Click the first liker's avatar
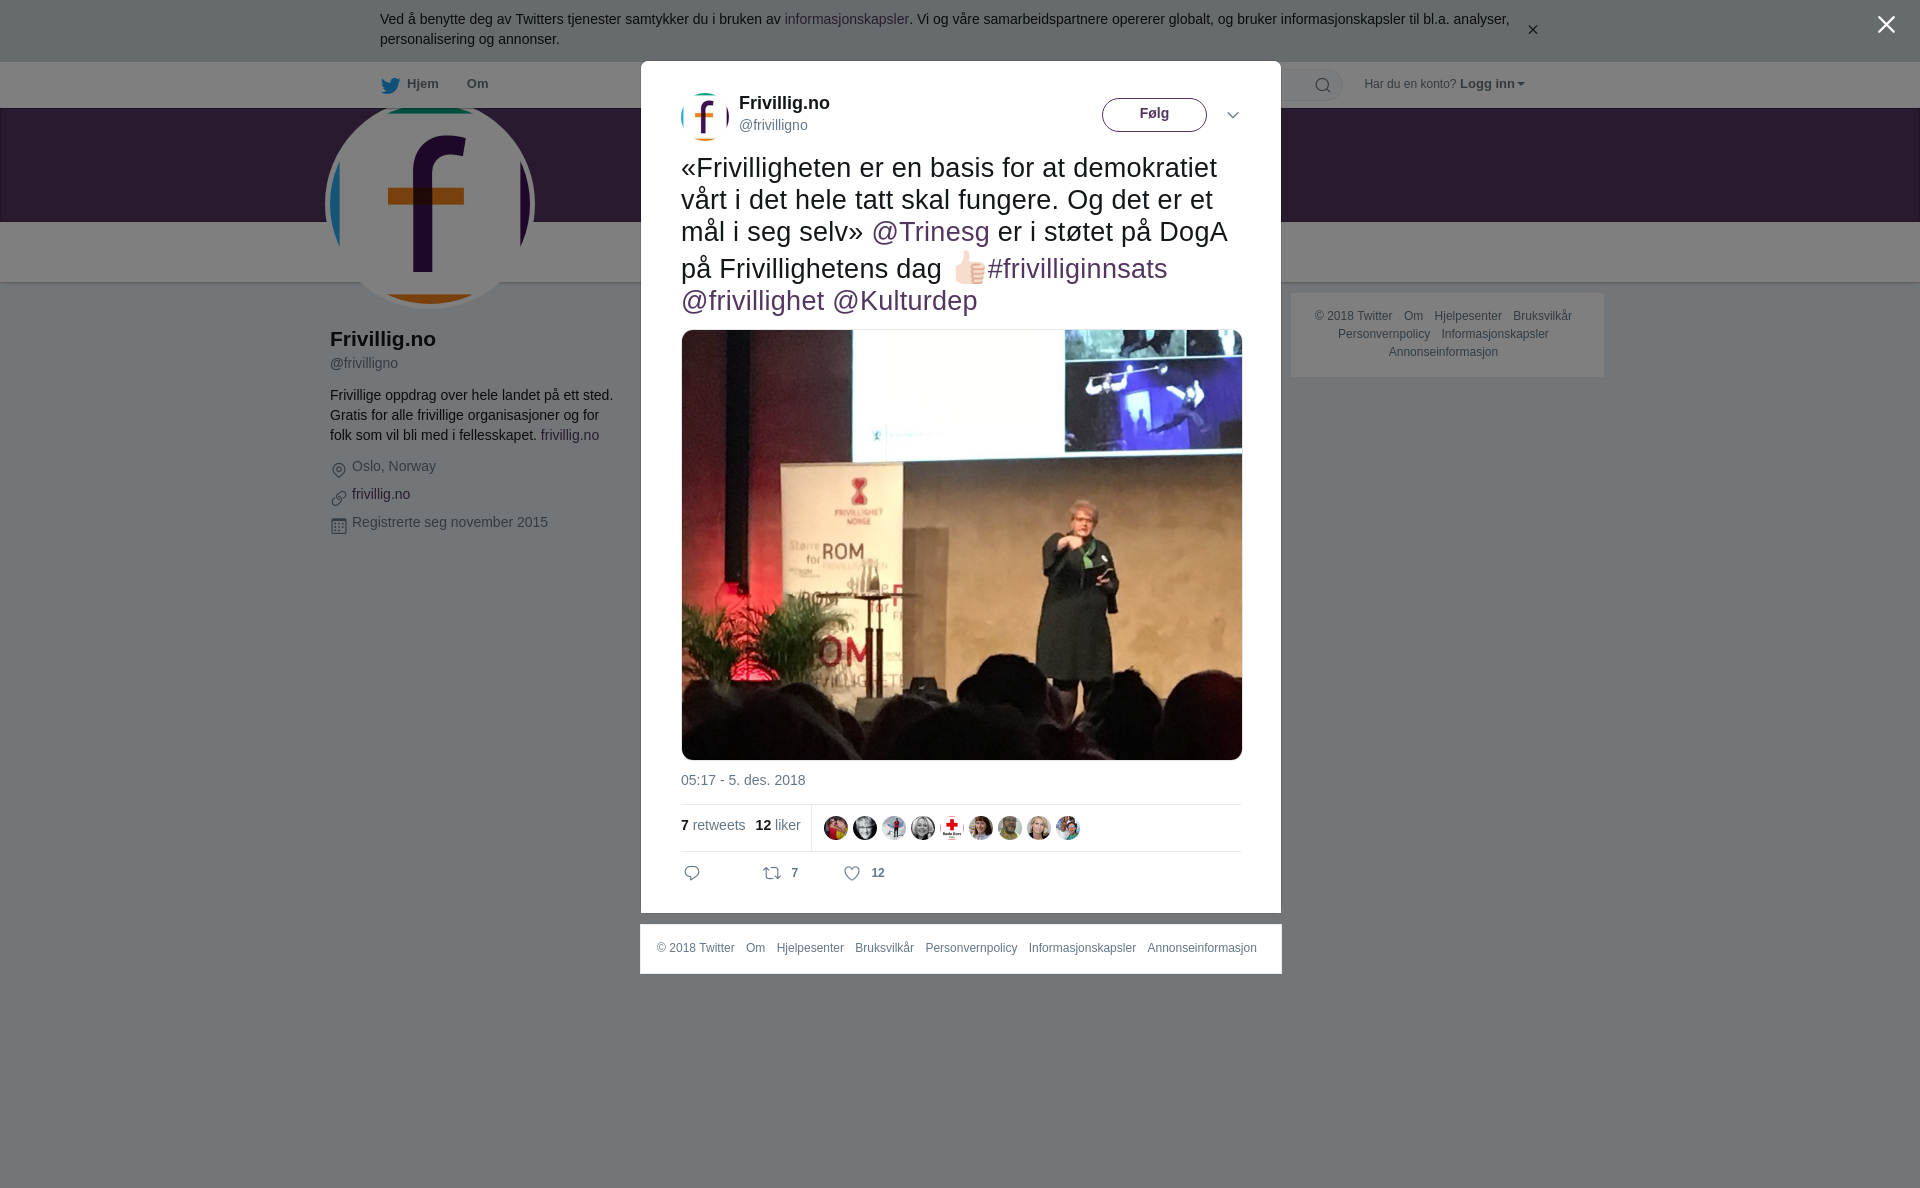The image size is (1920, 1188). point(836,828)
